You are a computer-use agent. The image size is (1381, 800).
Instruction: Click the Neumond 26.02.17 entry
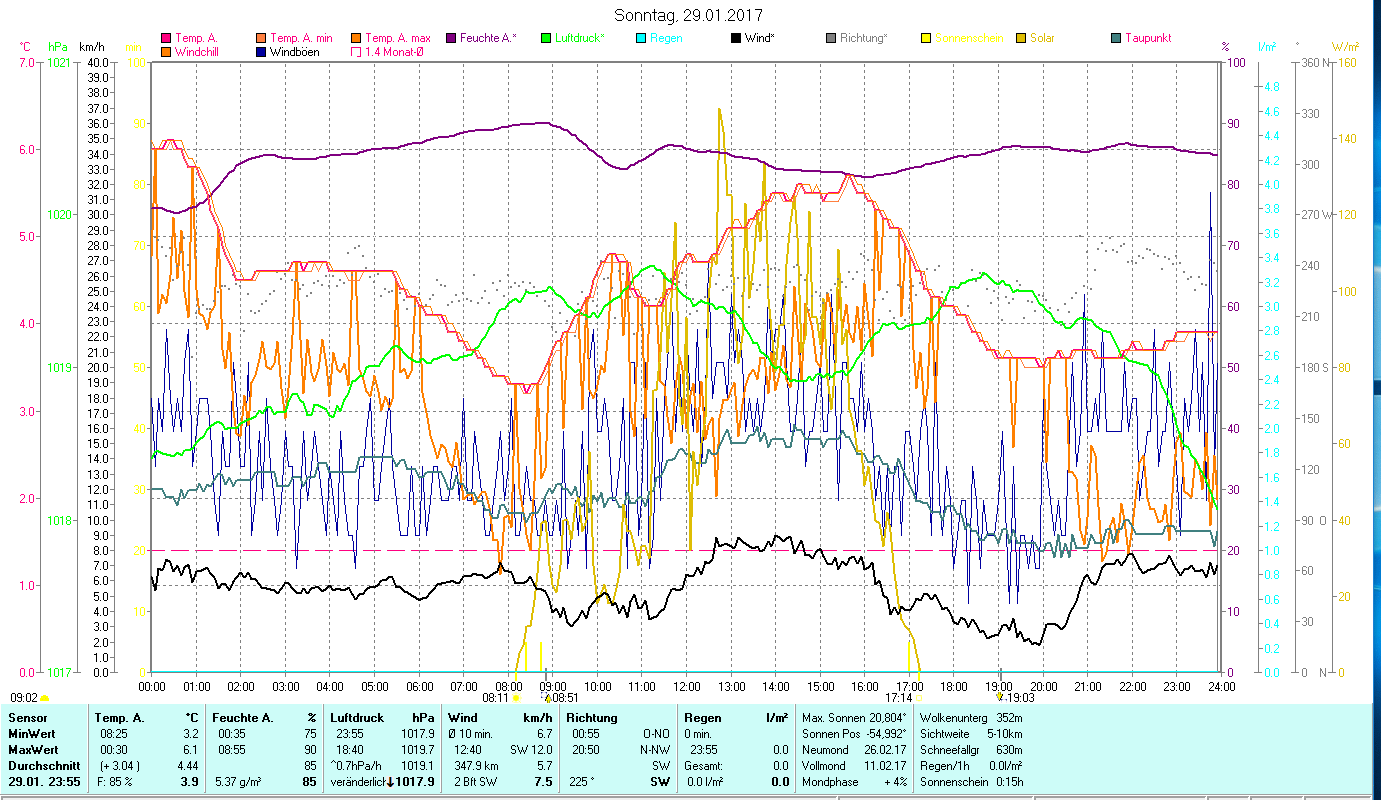pos(853,749)
